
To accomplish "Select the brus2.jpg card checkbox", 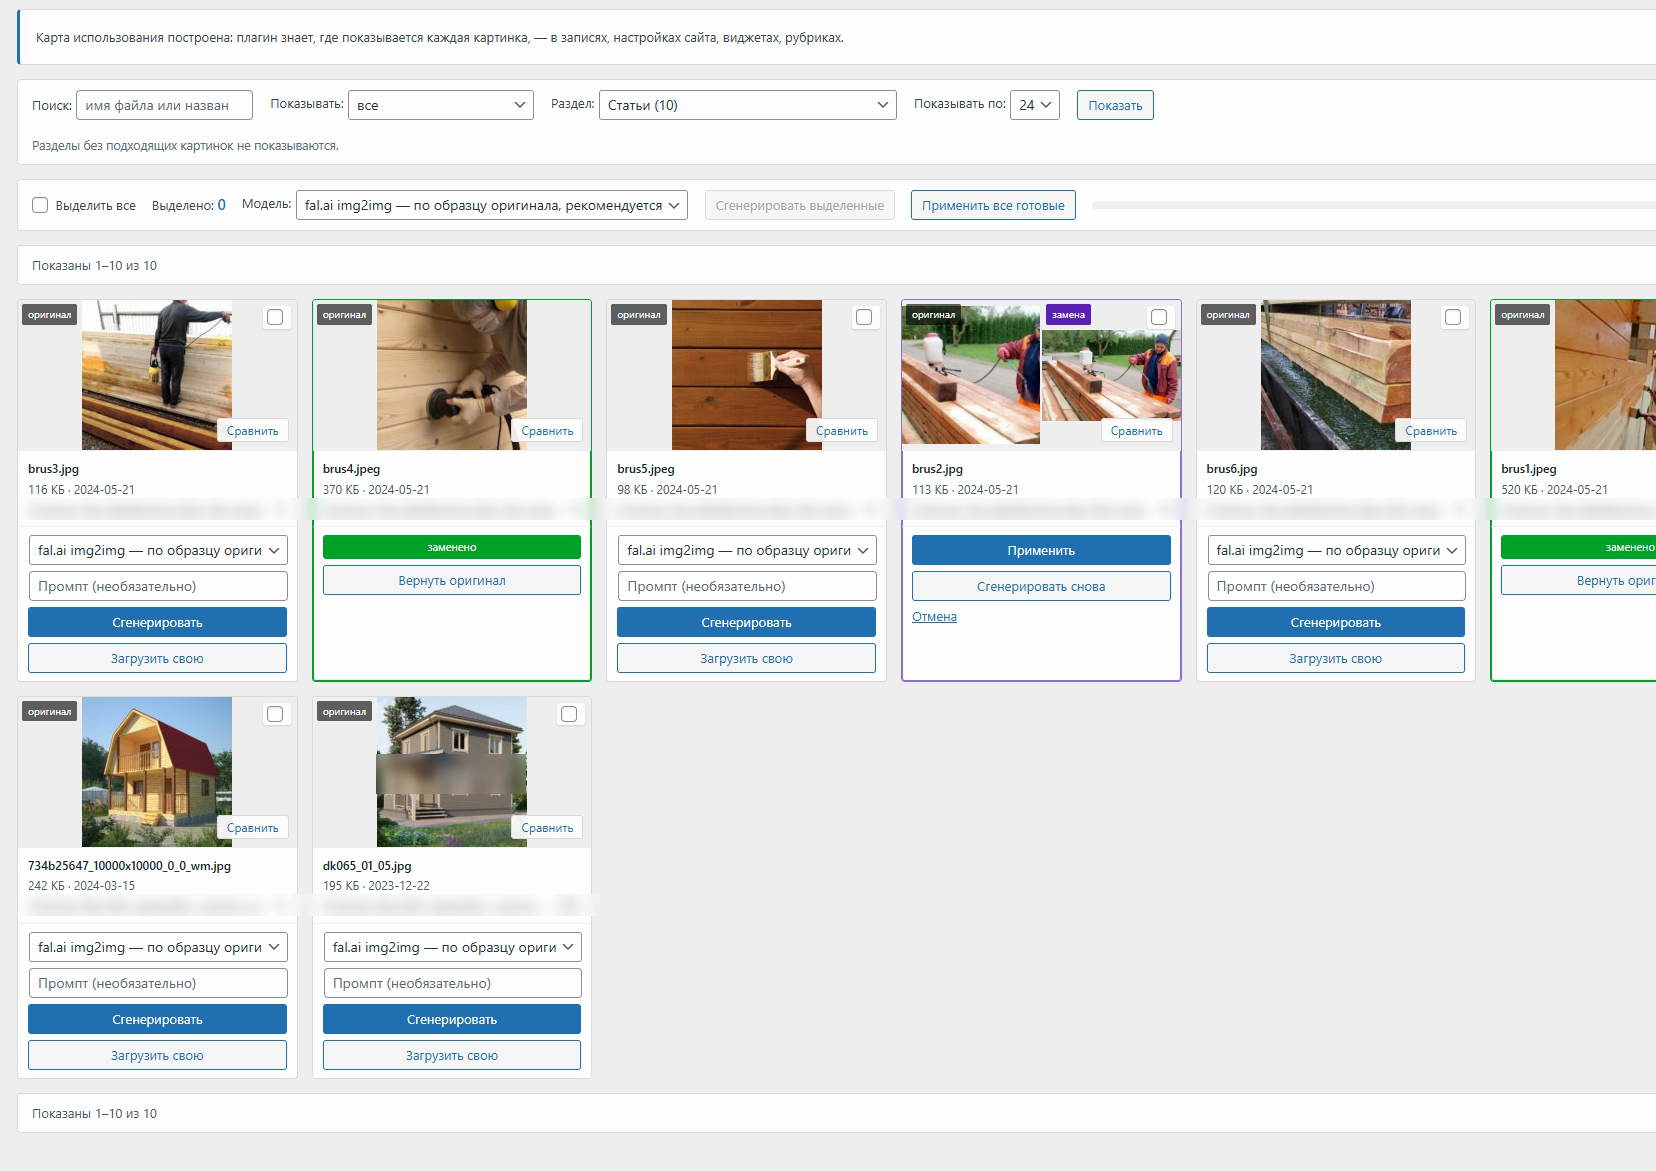I will point(1159,317).
